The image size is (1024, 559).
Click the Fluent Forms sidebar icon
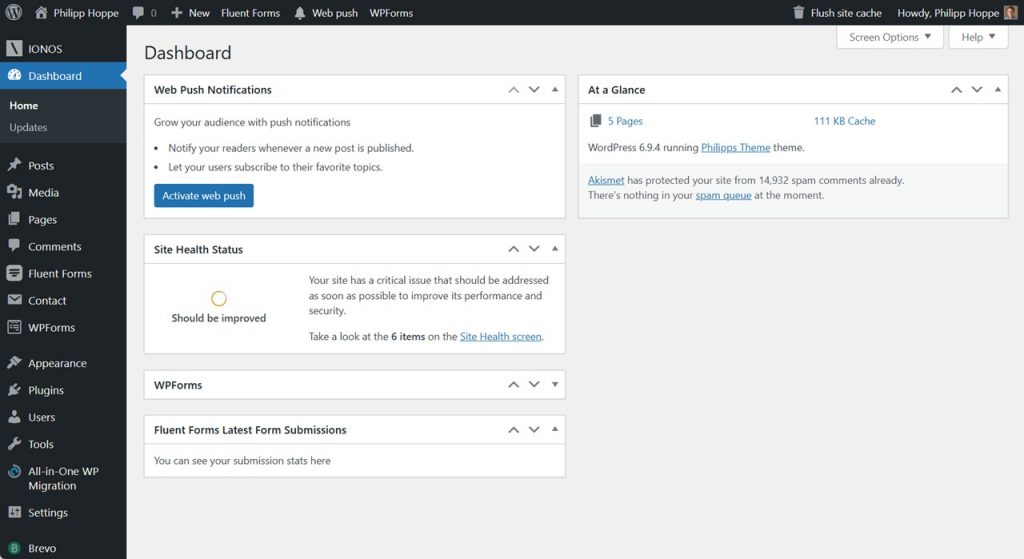pyautogui.click(x=14, y=273)
